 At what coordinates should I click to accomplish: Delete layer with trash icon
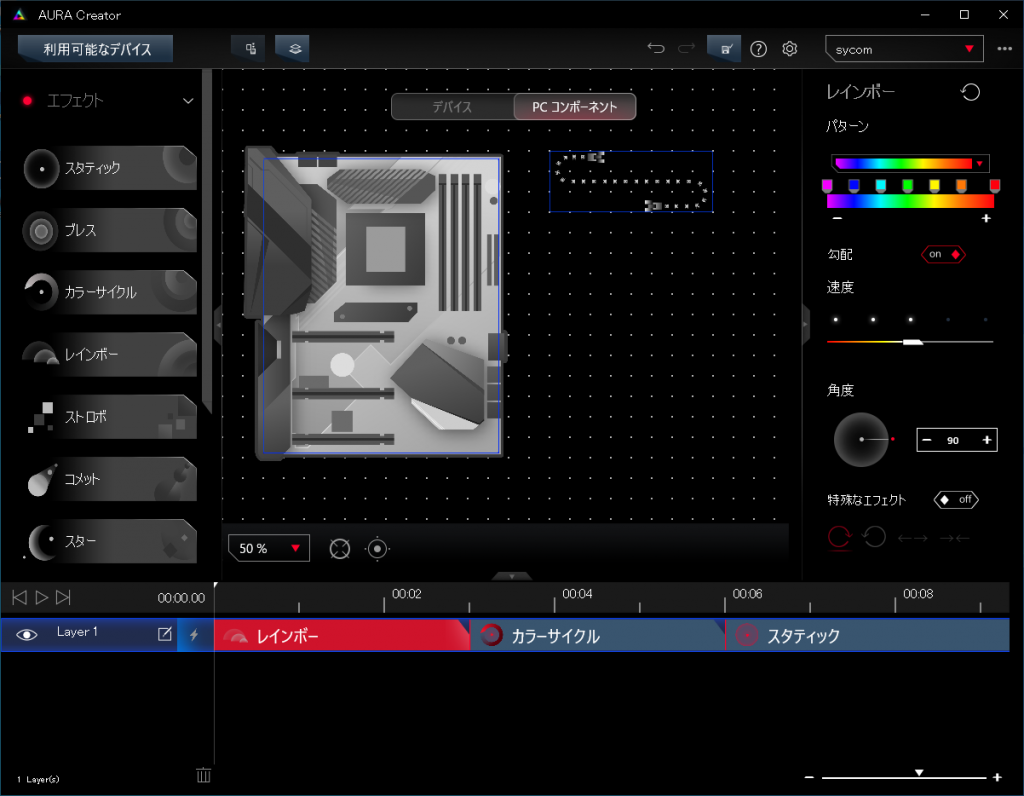pyautogui.click(x=204, y=775)
